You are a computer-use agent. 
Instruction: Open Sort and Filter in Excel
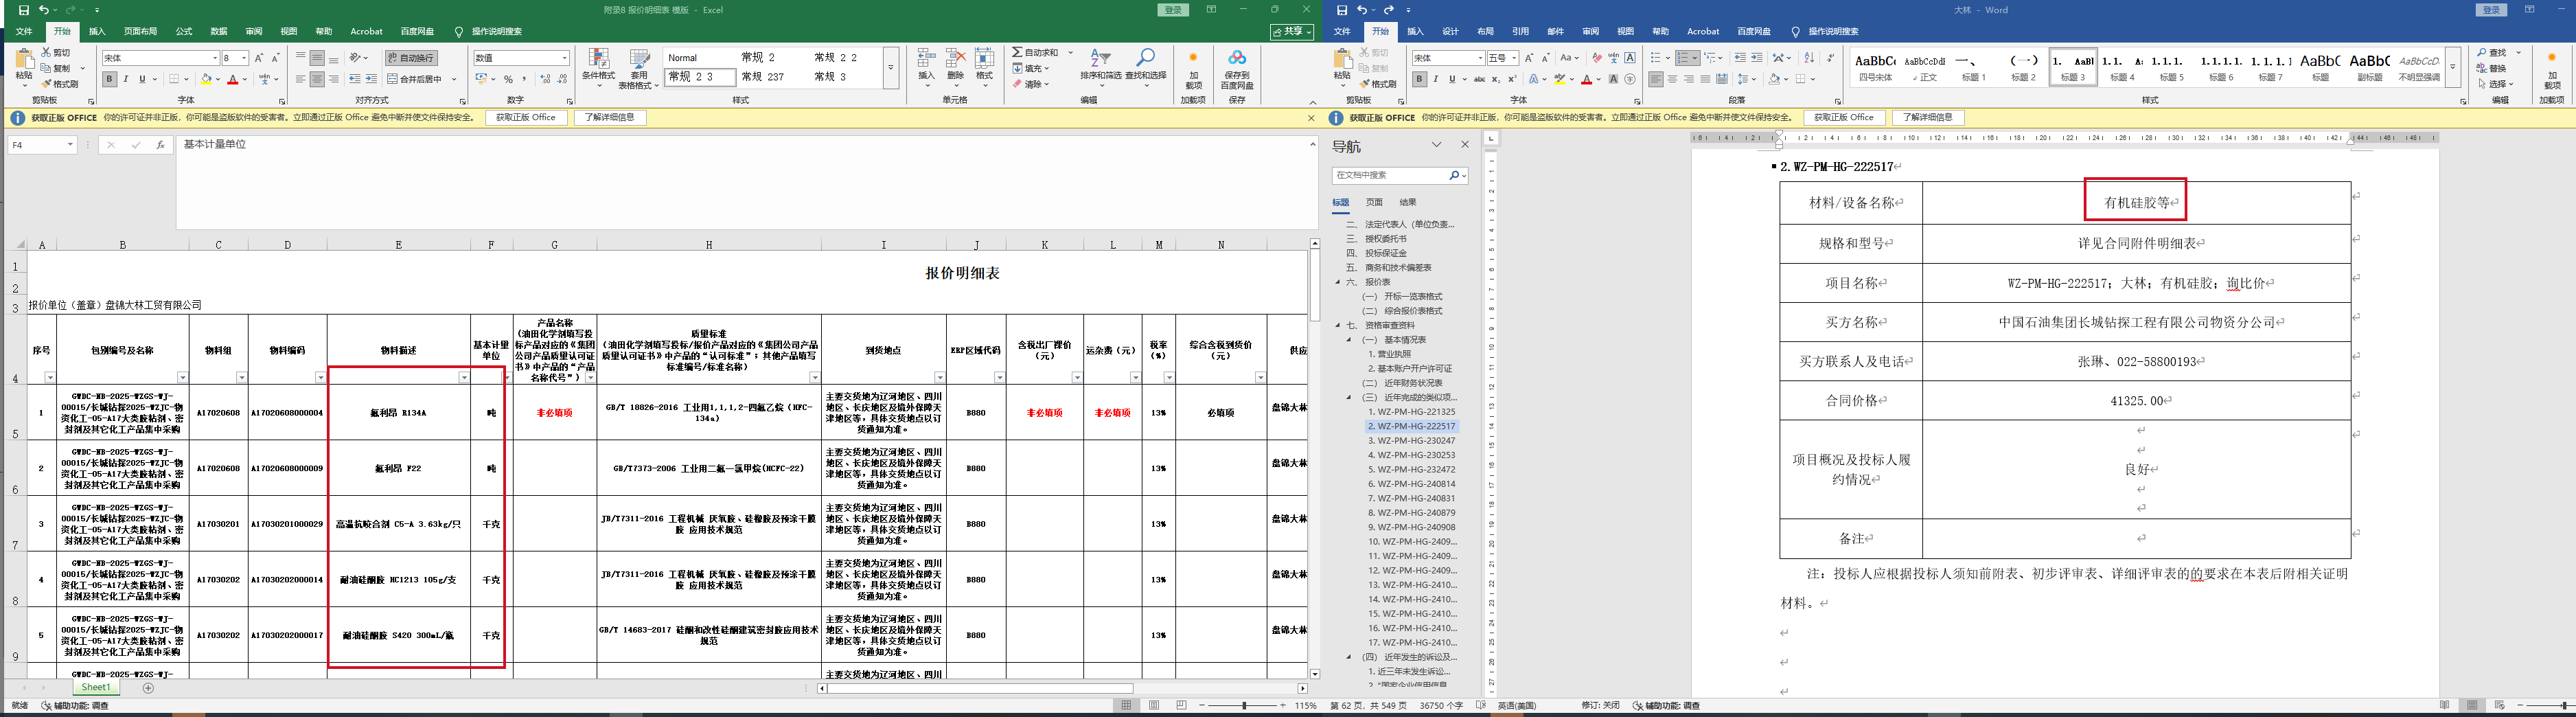point(1100,67)
